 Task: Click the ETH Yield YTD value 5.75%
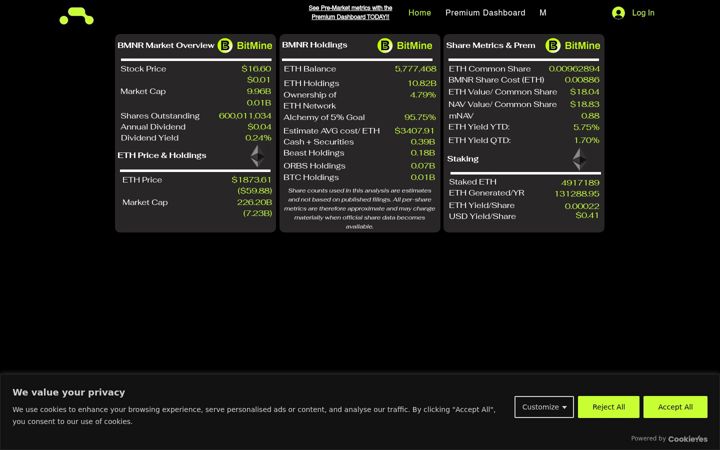tap(586, 127)
